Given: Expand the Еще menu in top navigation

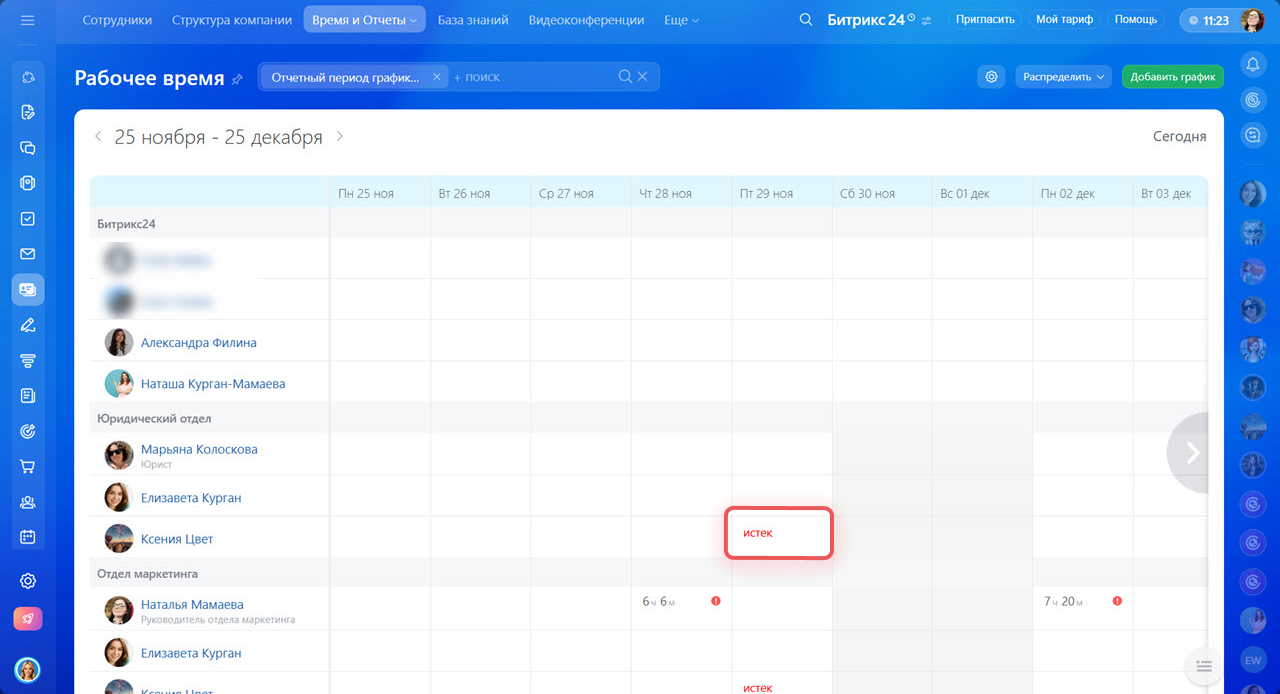Looking at the screenshot, I should coord(681,20).
